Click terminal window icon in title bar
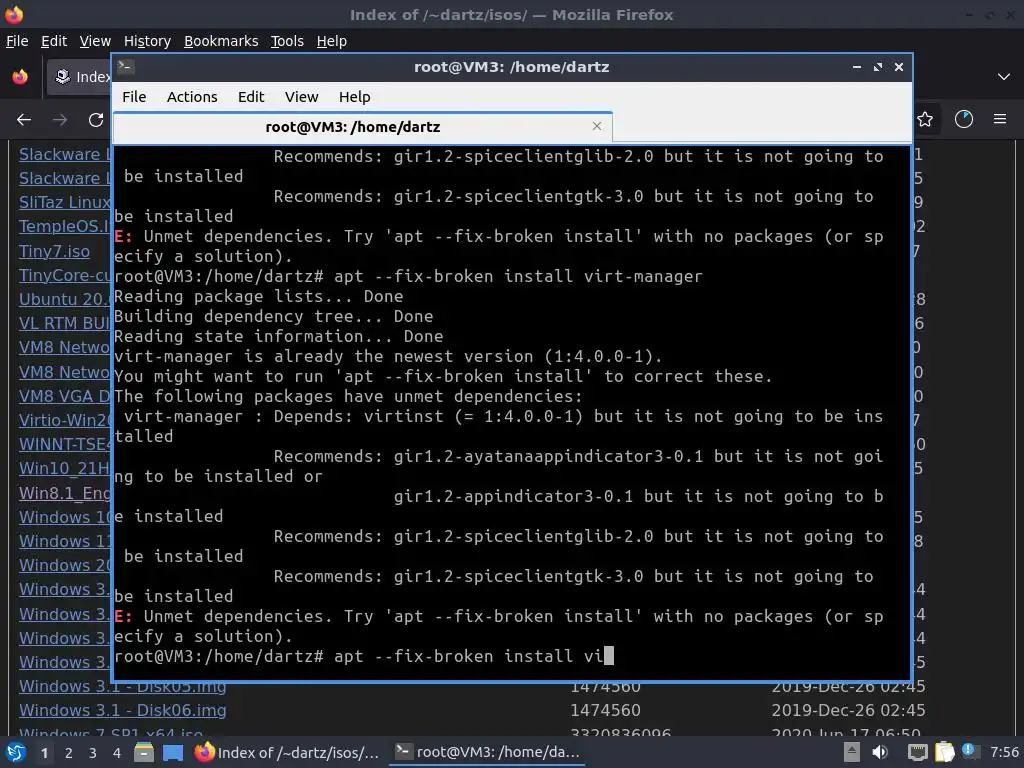 [126, 67]
